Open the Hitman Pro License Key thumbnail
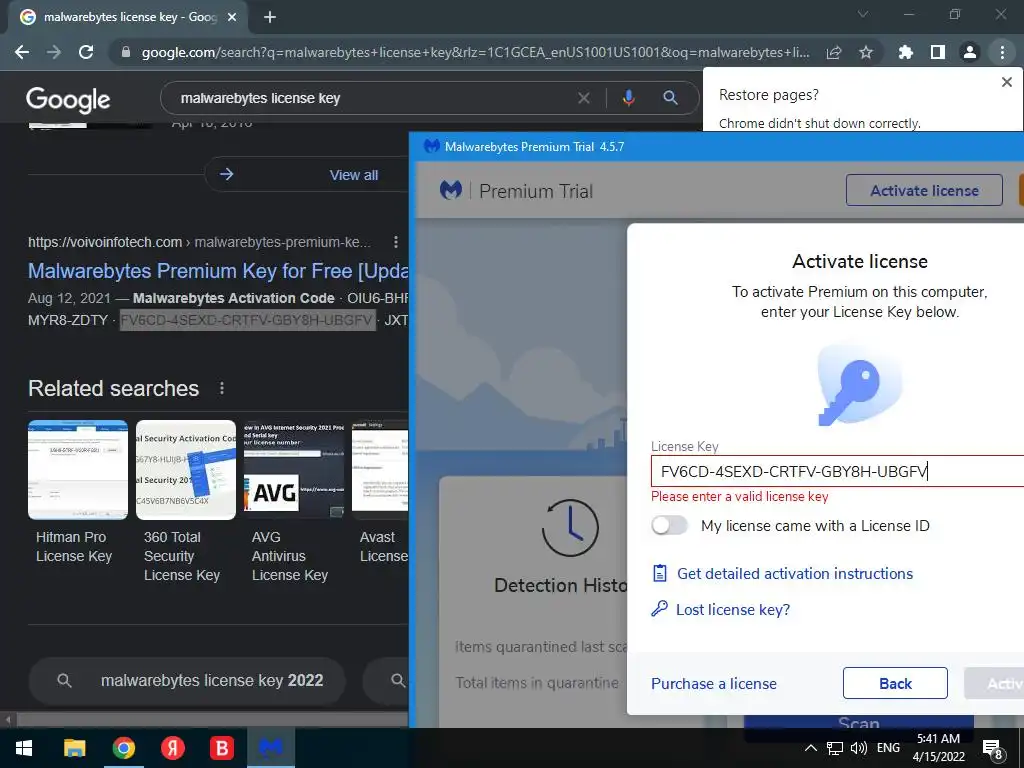The width and height of the screenshot is (1024, 768). click(x=78, y=470)
